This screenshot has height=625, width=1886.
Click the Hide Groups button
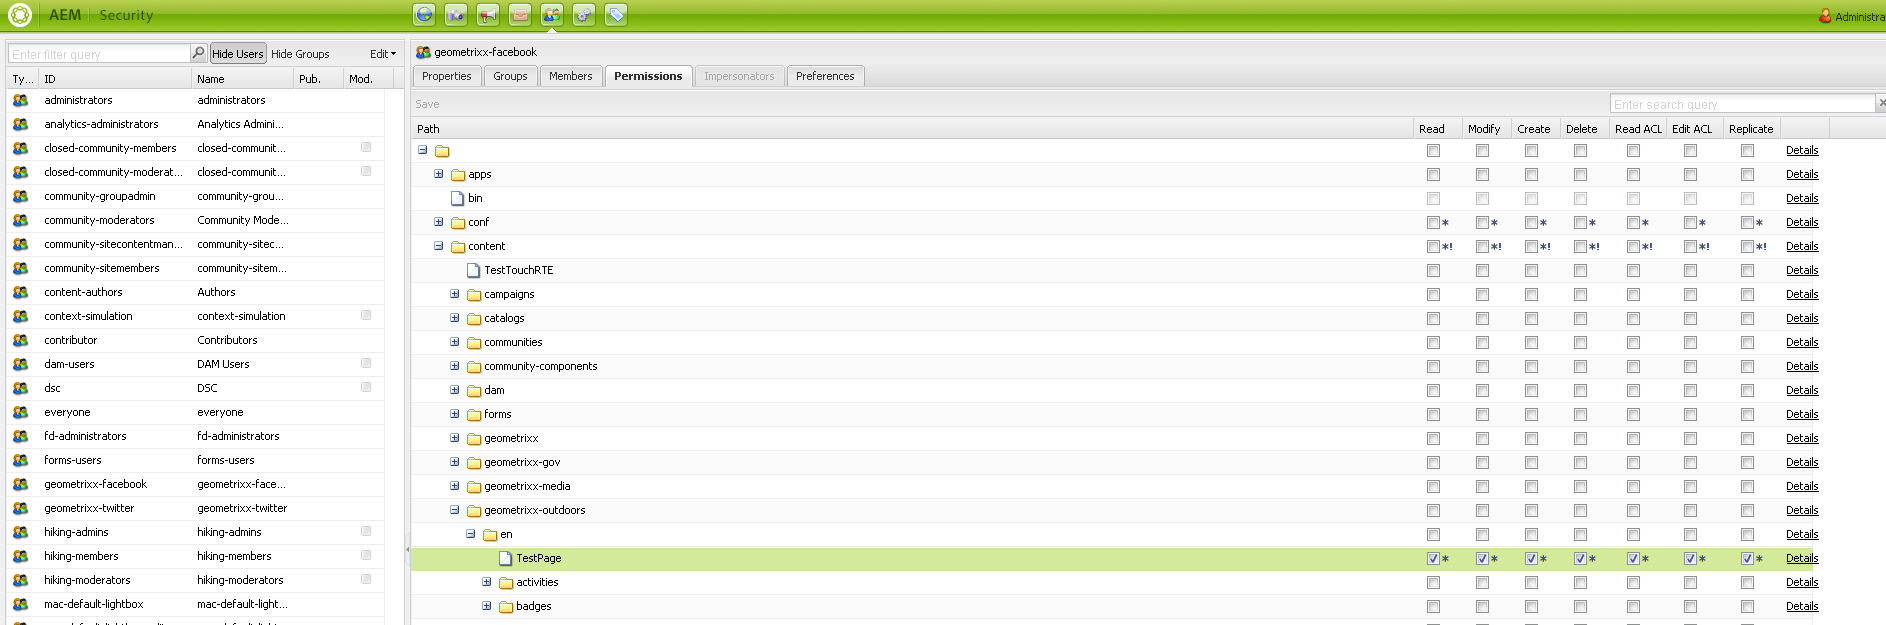(x=300, y=54)
